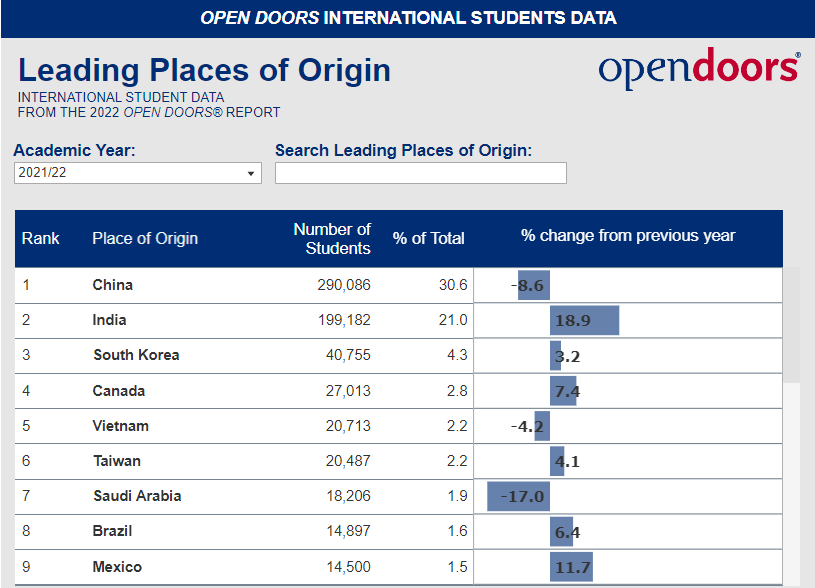Click China's student count 290,086
Screen dimensions: 815x588
(x=344, y=285)
